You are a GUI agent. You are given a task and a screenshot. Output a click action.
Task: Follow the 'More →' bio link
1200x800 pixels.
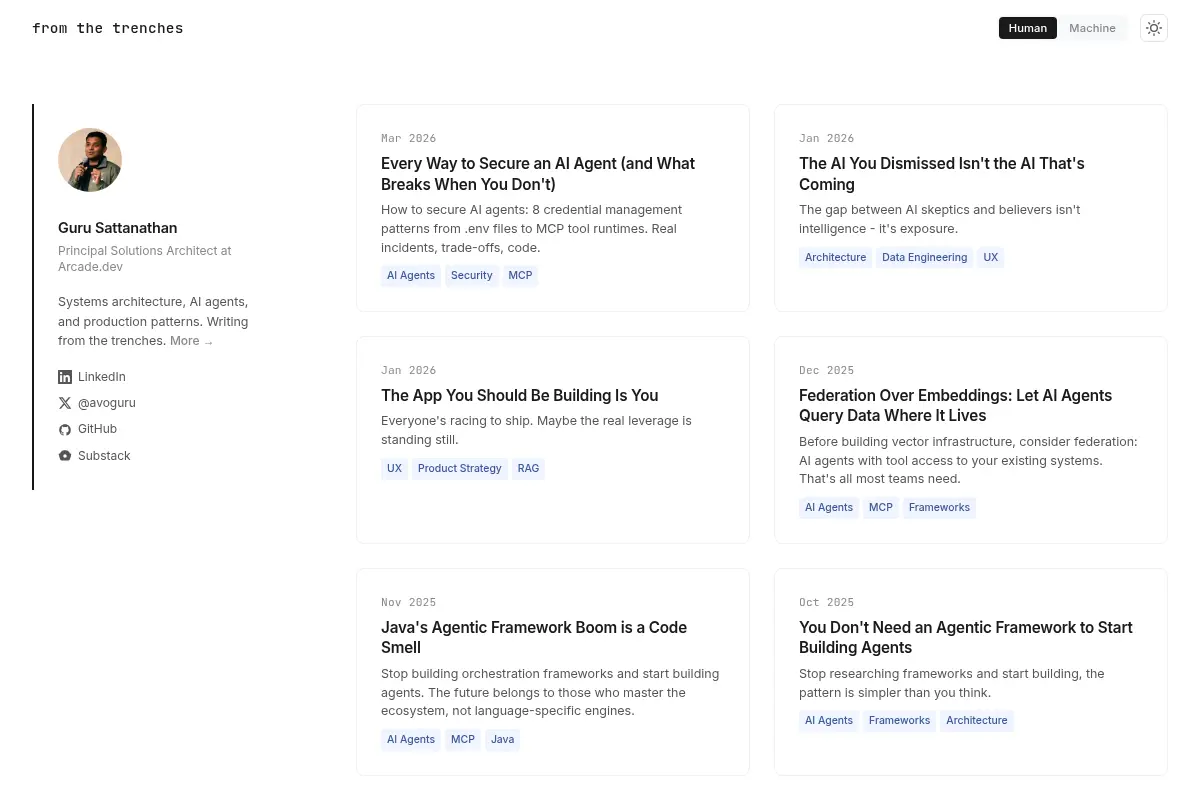pyautogui.click(x=191, y=341)
